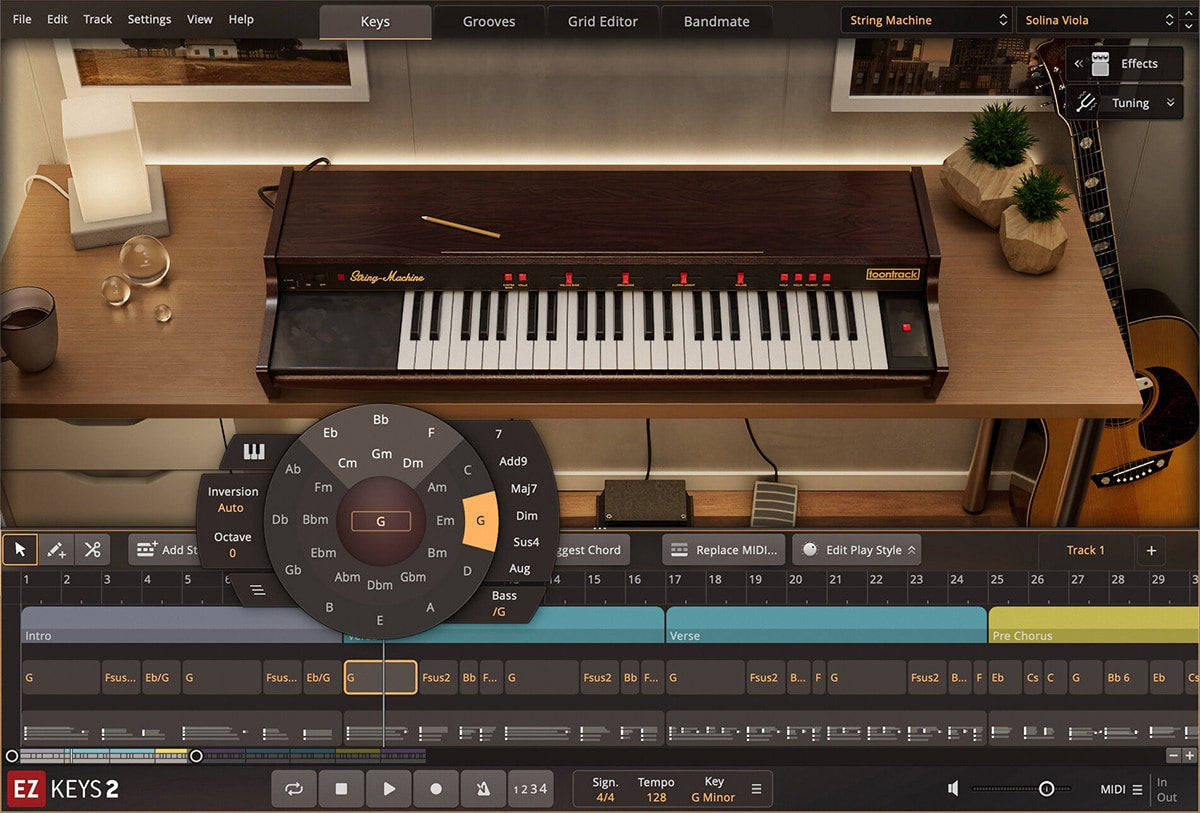Select the scissors split tool
This screenshot has height=813, width=1200.
point(92,549)
